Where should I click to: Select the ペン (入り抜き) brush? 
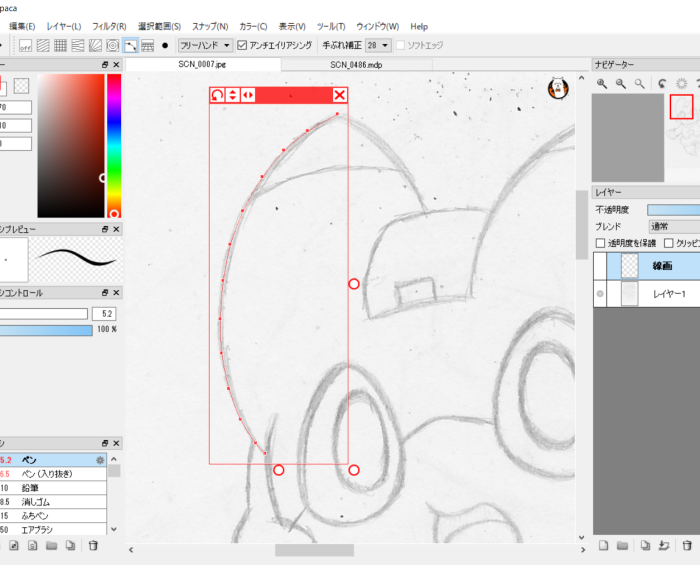pos(53,474)
